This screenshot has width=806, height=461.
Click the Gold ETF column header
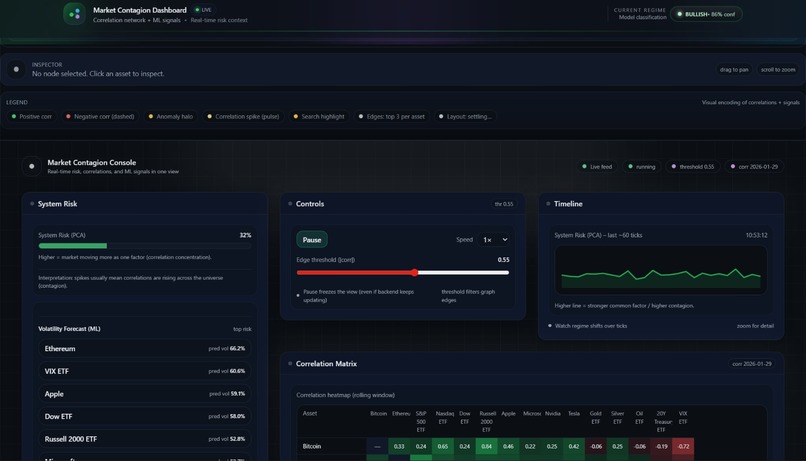[x=595, y=417]
